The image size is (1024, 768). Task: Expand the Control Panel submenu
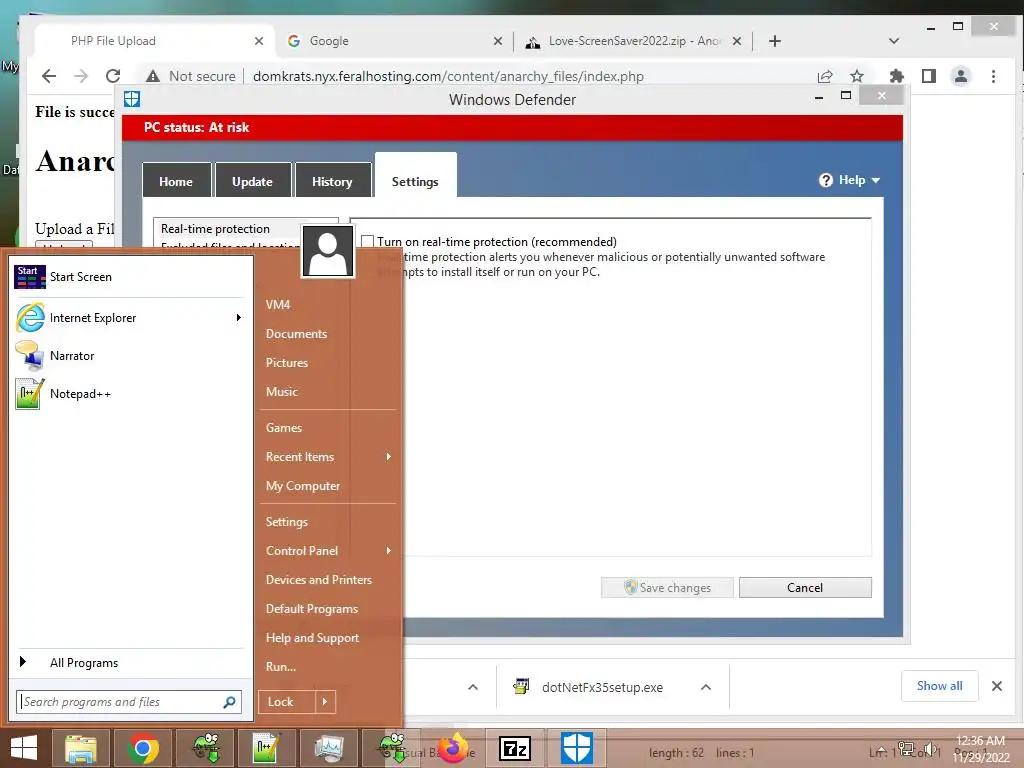(389, 551)
